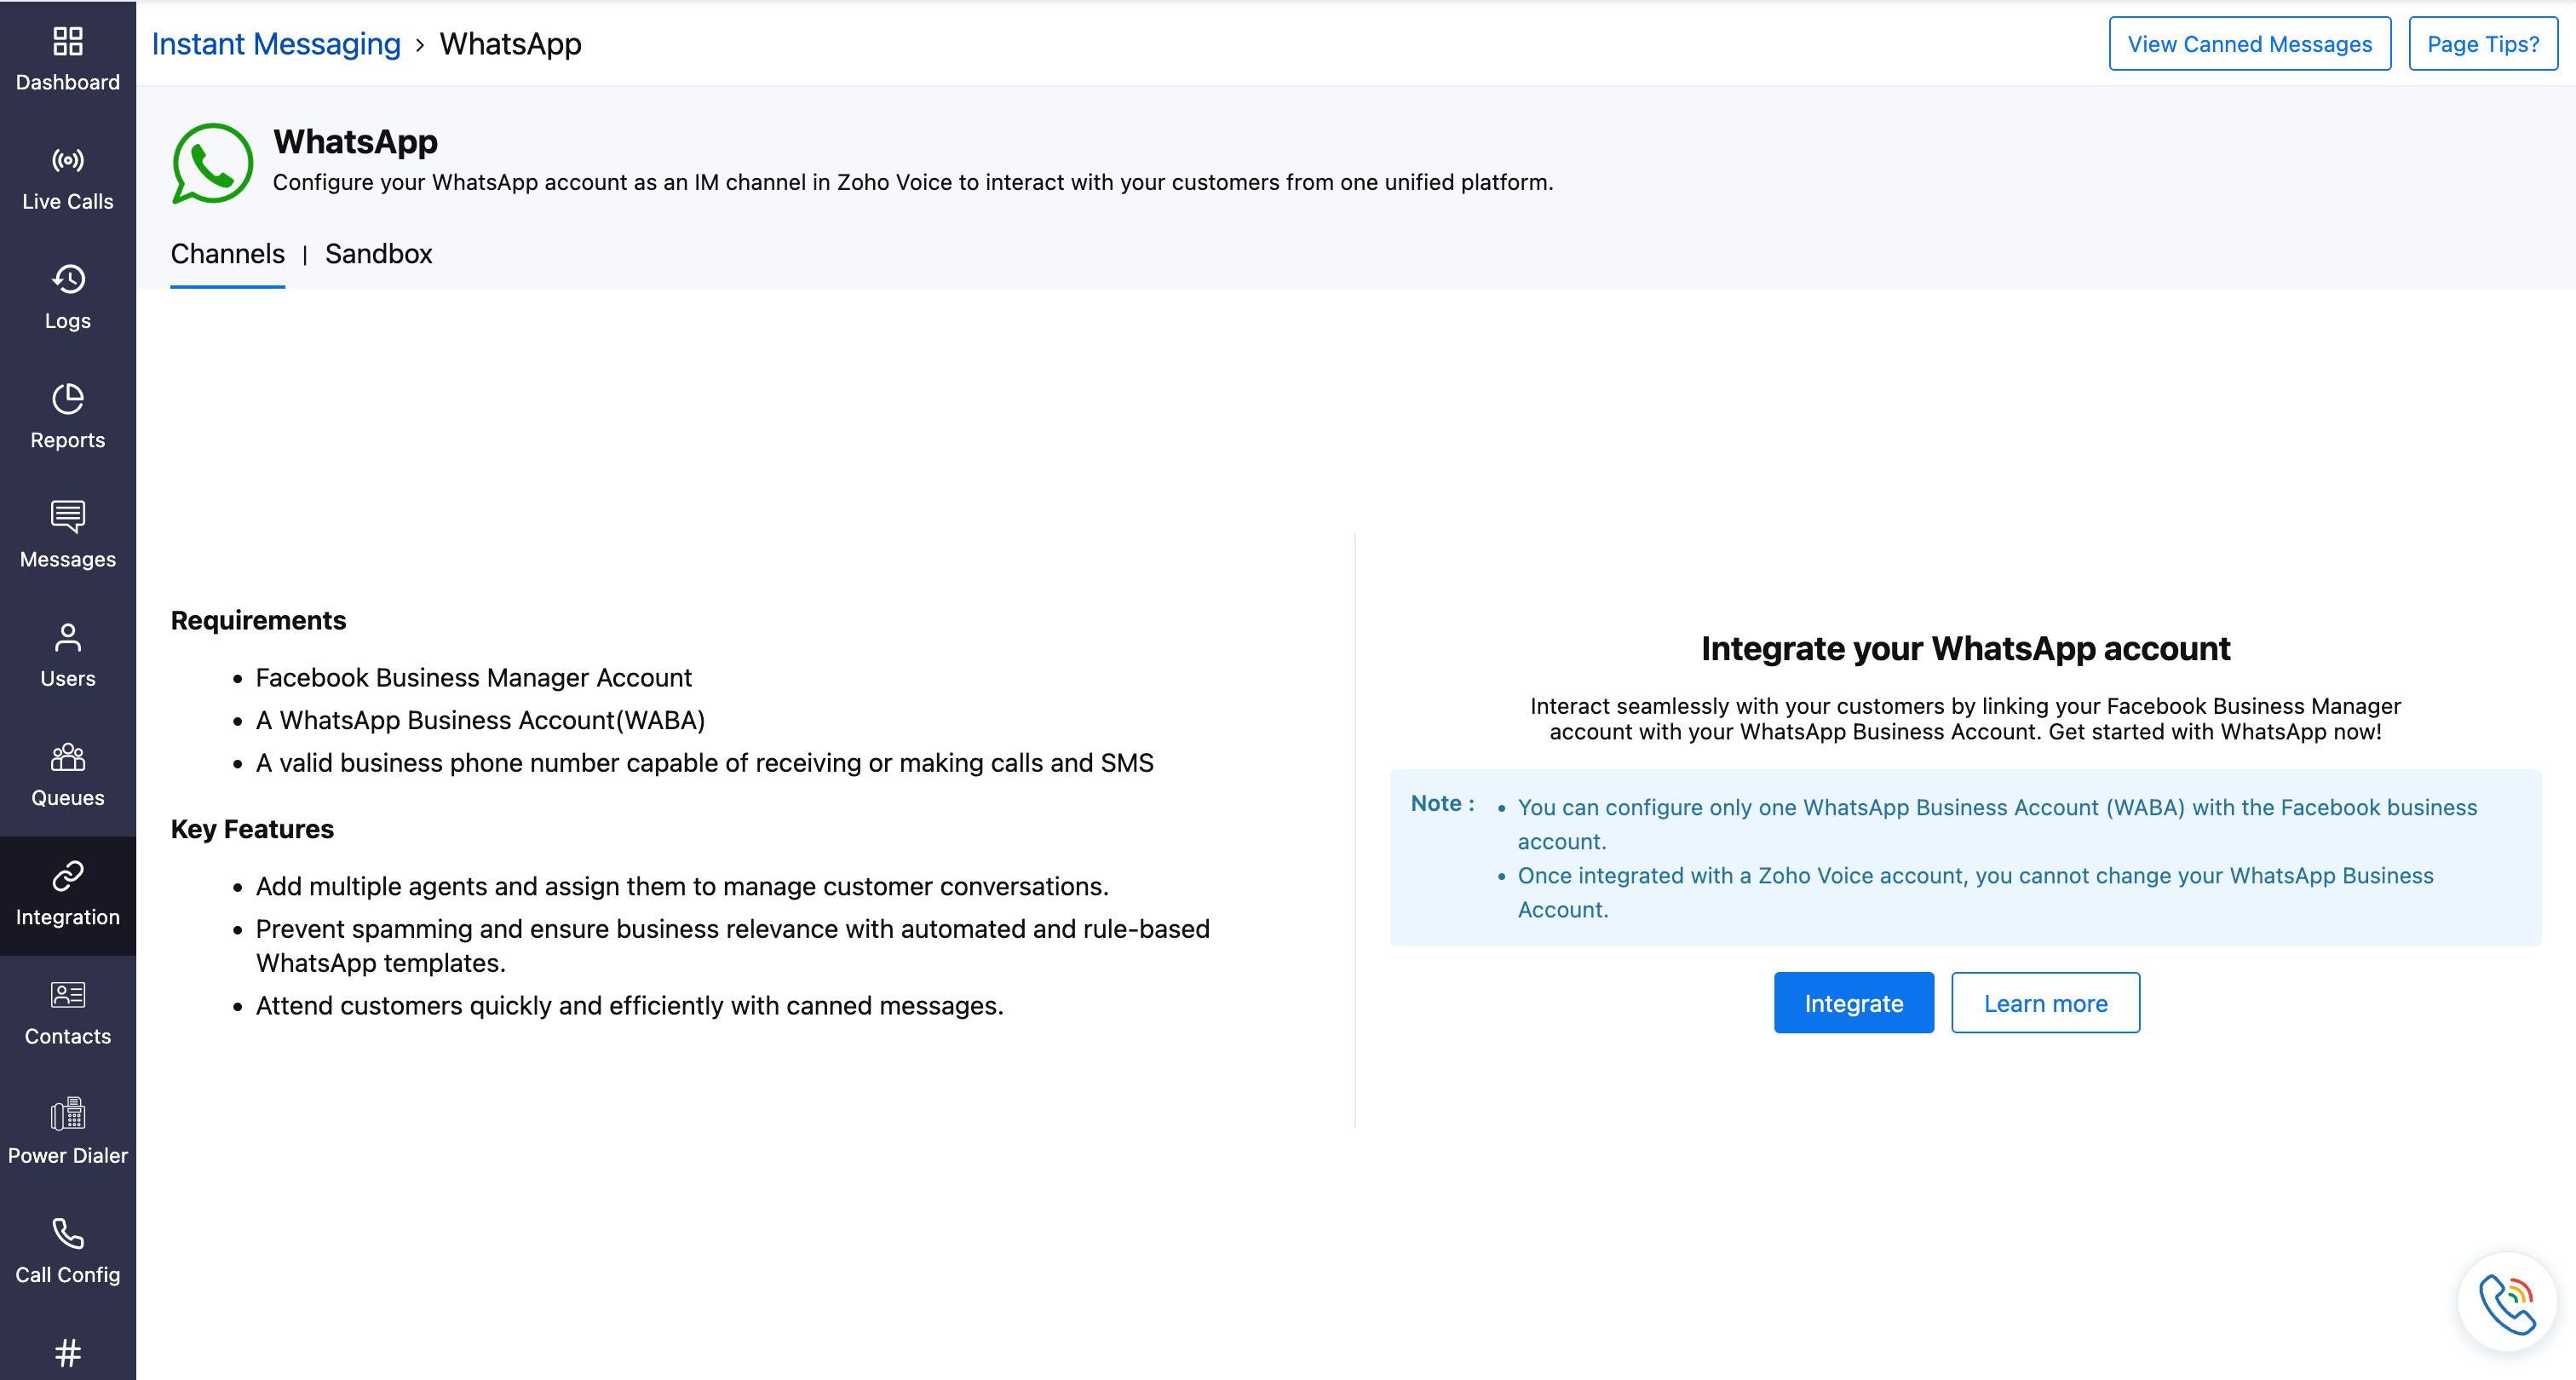Click the Page Tips? button
The image size is (2576, 1380).
pyautogui.click(x=2482, y=44)
